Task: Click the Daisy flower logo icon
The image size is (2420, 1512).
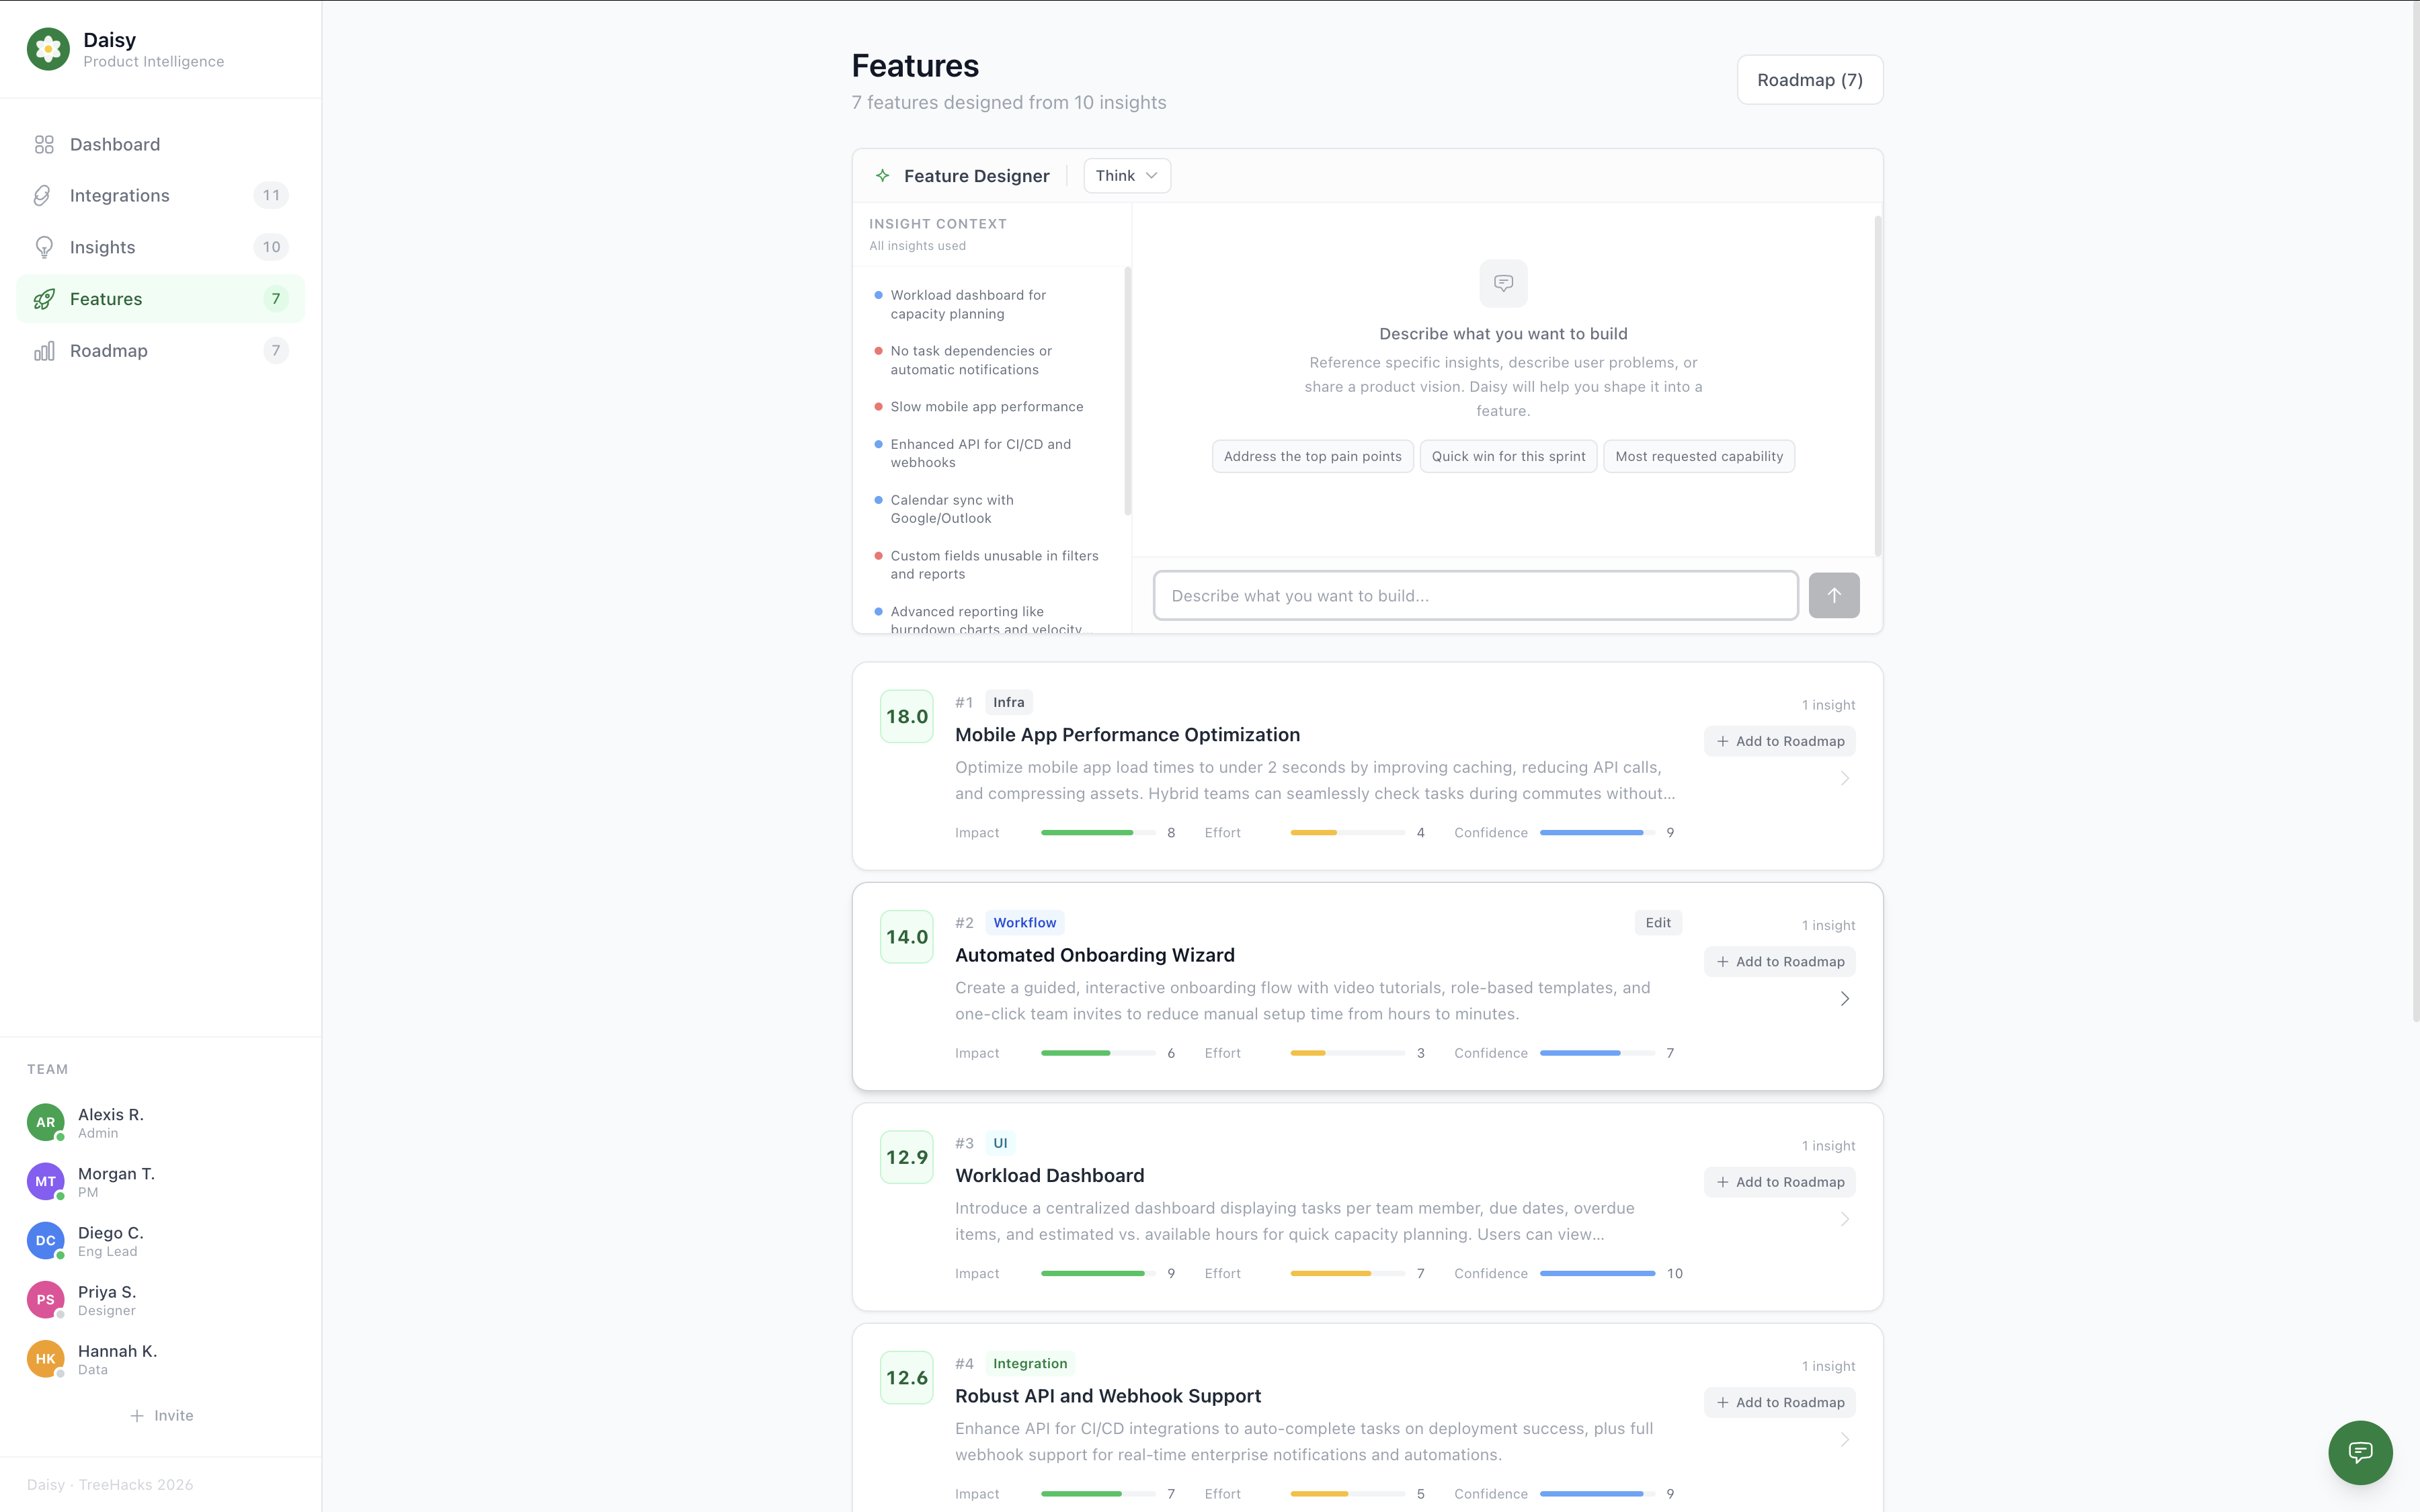Action: pyautogui.click(x=48, y=49)
